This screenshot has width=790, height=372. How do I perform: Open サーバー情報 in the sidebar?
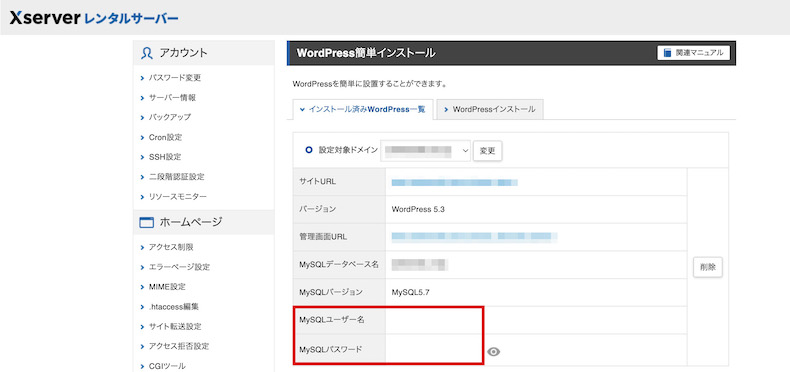point(172,97)
